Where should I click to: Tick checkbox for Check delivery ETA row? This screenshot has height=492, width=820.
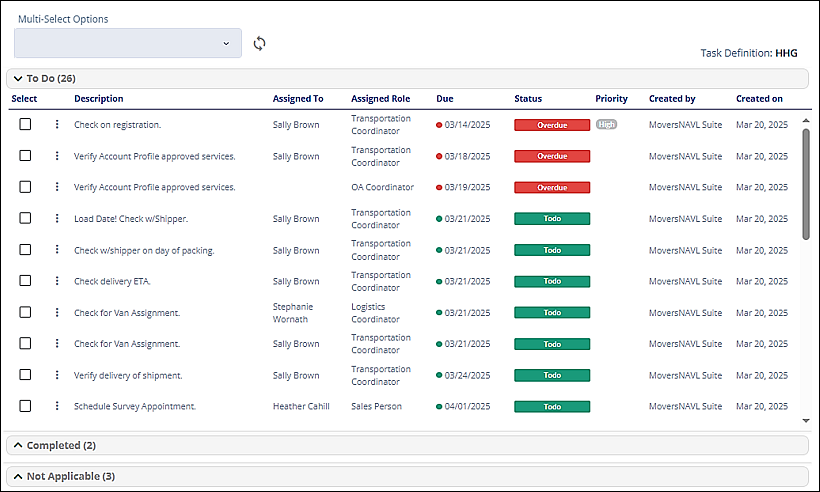coord(26,281)
